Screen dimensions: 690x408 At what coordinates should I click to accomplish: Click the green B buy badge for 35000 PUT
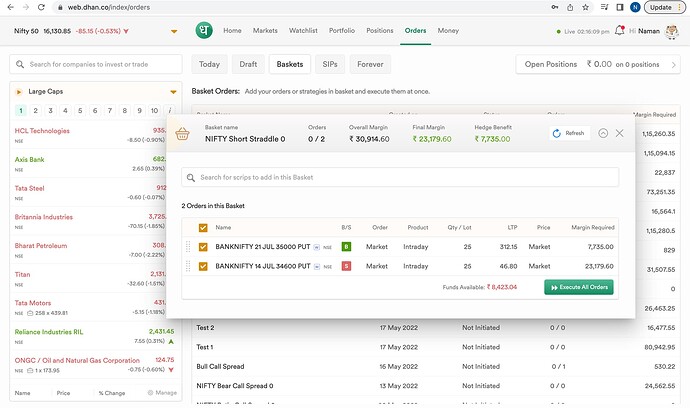(346, 246)
